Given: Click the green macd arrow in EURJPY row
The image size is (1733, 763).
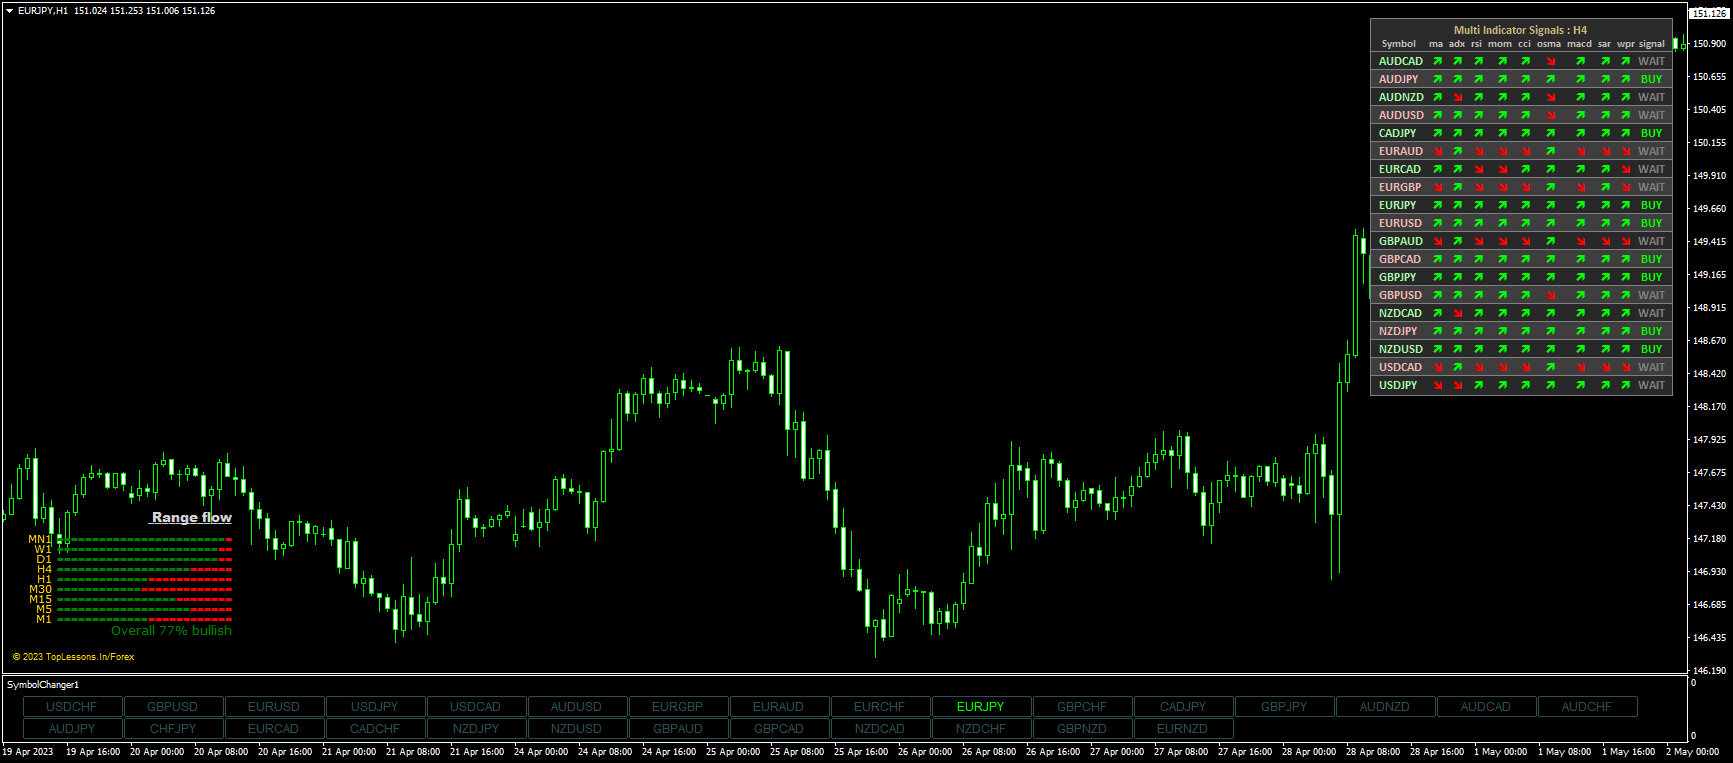Looking at the screenshot, I should (x=1580, y=206).
